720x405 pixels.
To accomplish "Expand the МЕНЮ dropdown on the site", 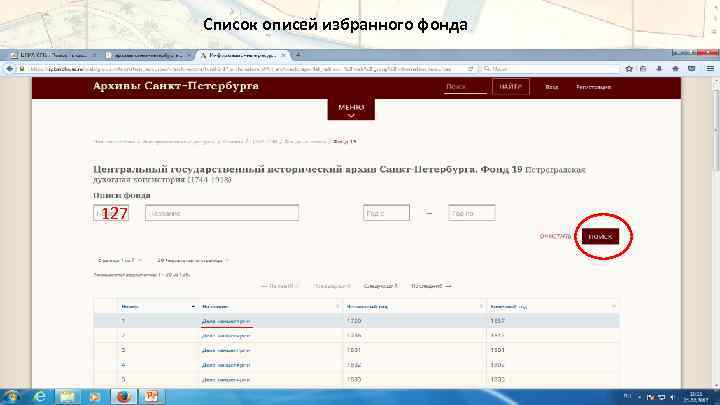I will 351,109.
